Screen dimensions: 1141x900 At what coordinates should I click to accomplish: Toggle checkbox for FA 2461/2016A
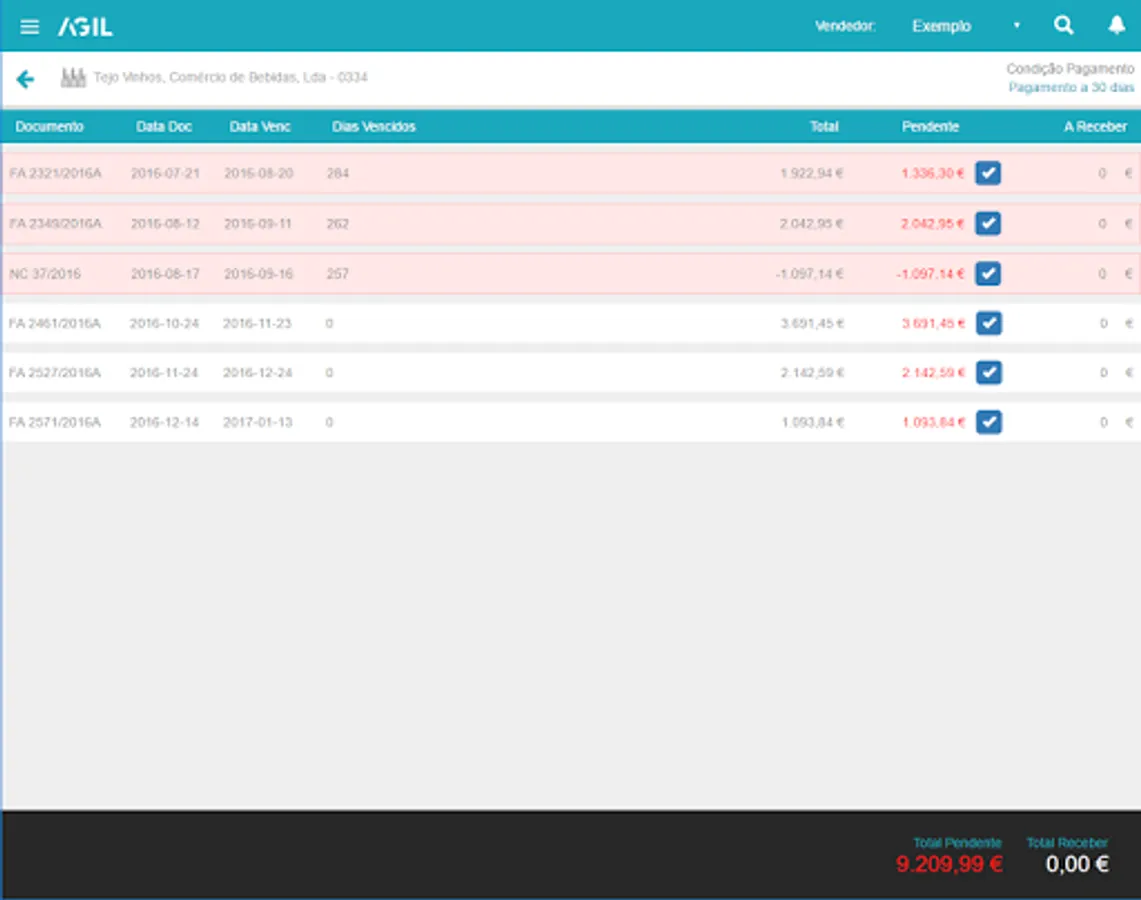point(988,323)
